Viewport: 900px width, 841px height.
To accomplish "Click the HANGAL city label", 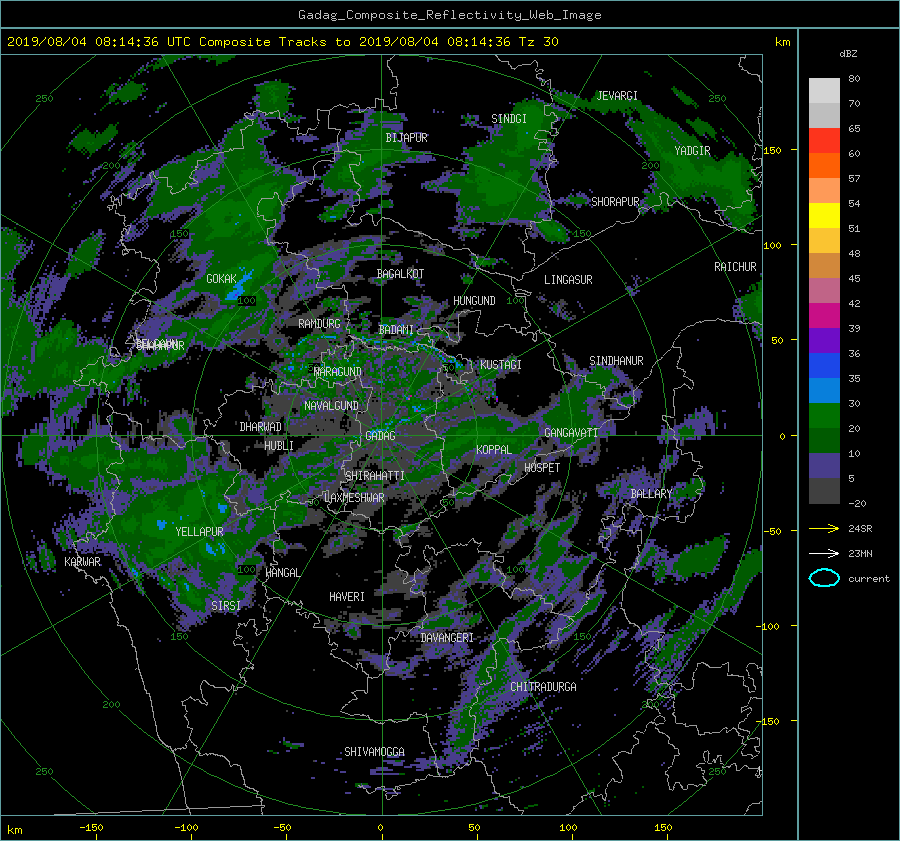I will (282, 573).
